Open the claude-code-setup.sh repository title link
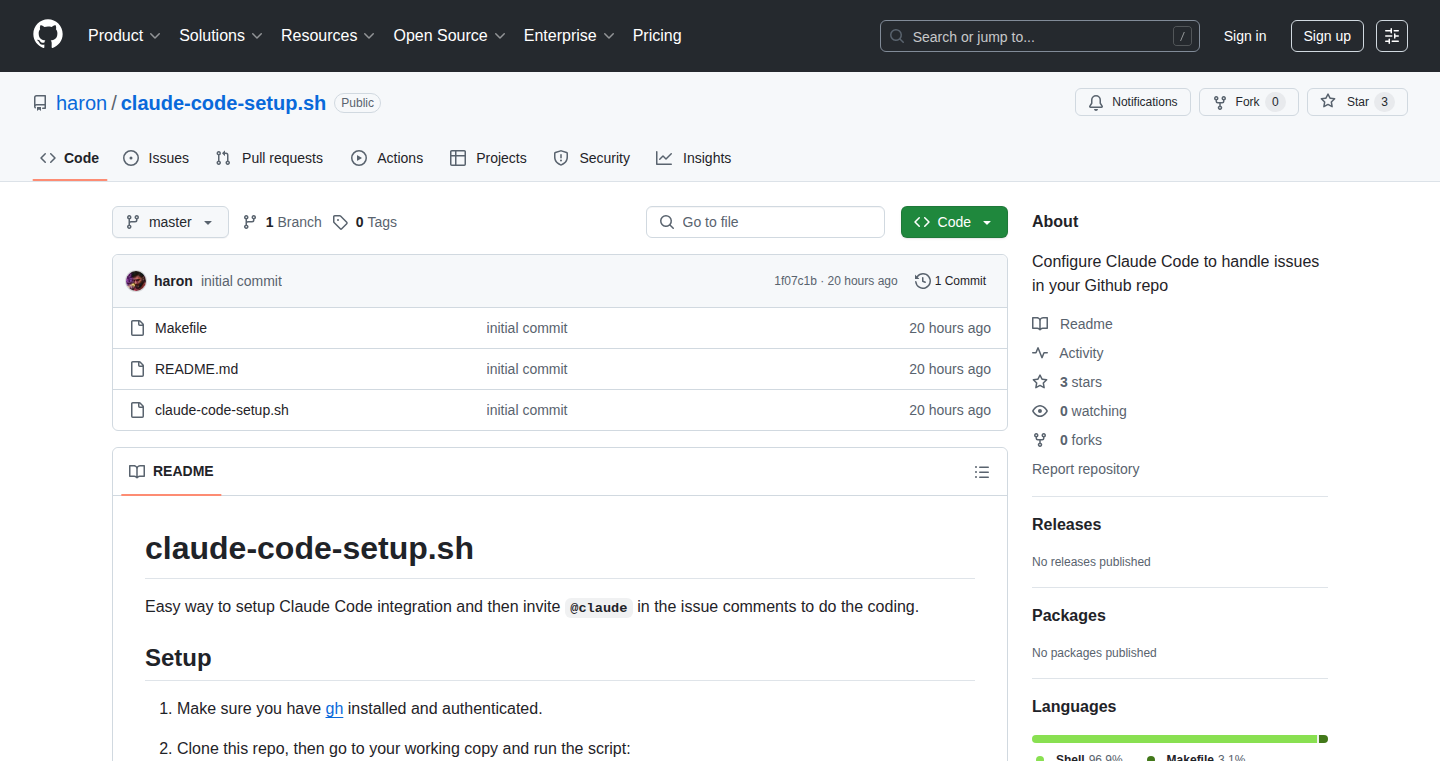 [223, 103]
